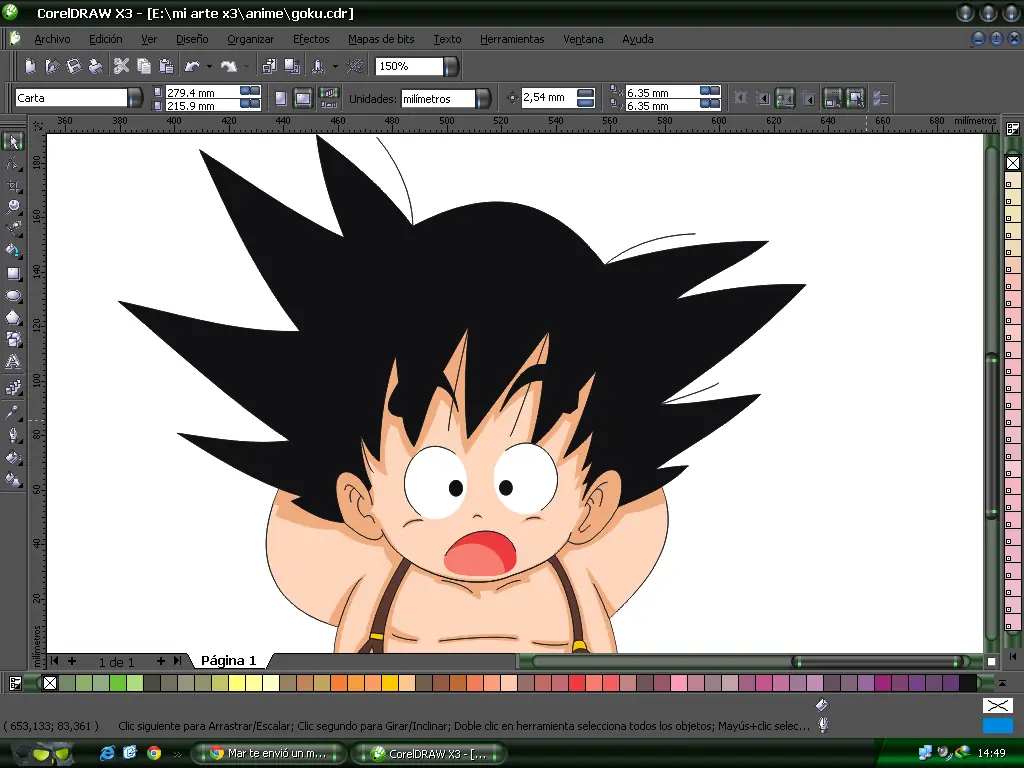Select the Rectangle tool
The height and width of the screenshot is (768, 1024).
point(13,274)
